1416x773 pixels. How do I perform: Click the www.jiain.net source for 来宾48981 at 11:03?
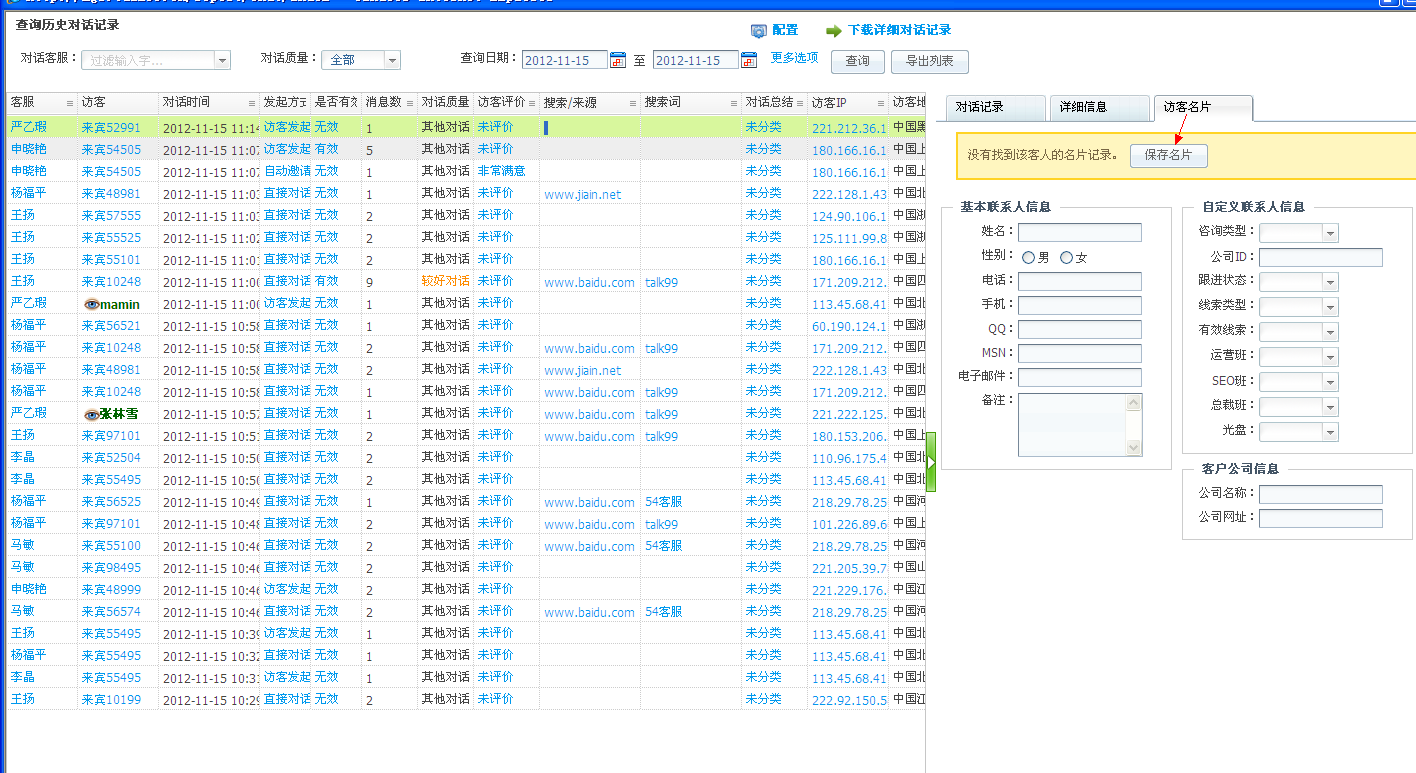pos(582,194)
